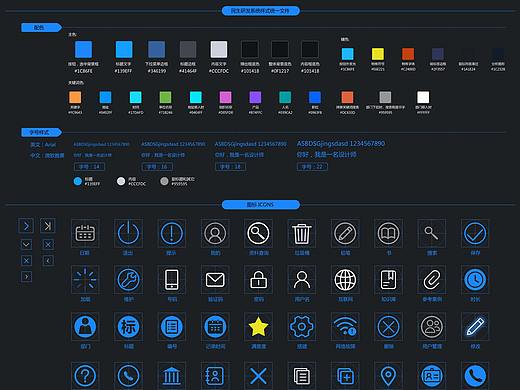The image size is (520, 390).
Task: Click the blue add-copy plus icon
Action: (x=345, y=376)
